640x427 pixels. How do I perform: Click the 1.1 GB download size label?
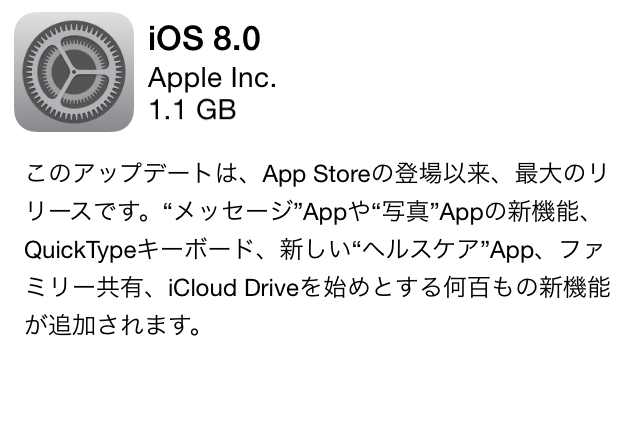(192, 109)
